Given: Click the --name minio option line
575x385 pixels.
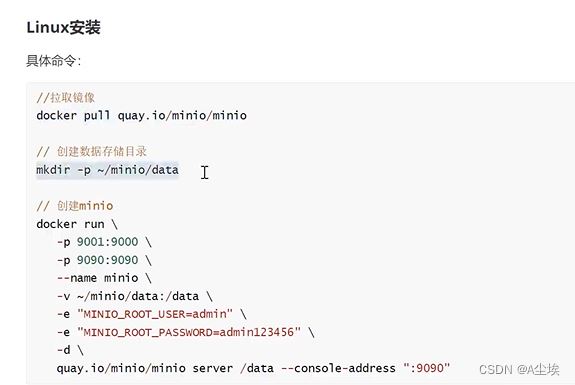Looking at the screenshot, I should [104, 278].
